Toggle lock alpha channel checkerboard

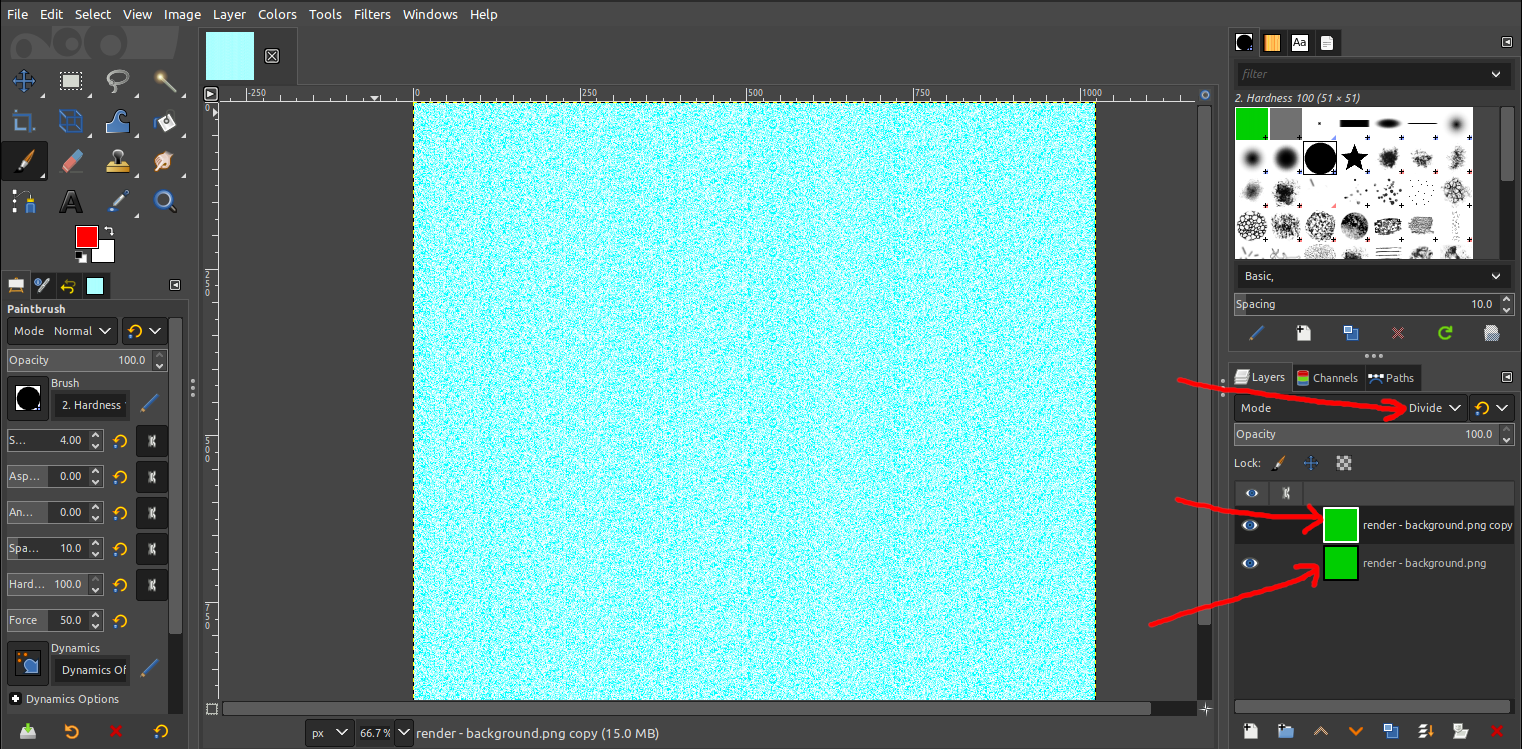pos(1344,463)
